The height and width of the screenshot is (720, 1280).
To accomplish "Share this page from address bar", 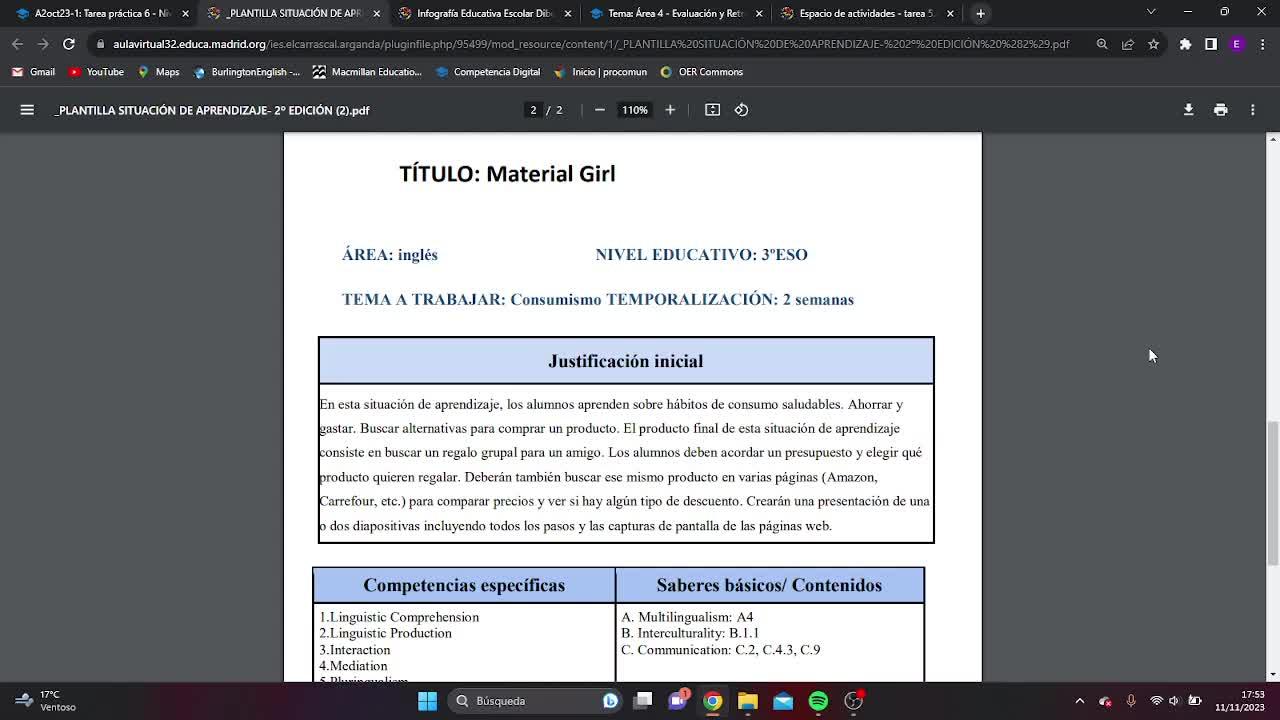I will (1127, 44).
